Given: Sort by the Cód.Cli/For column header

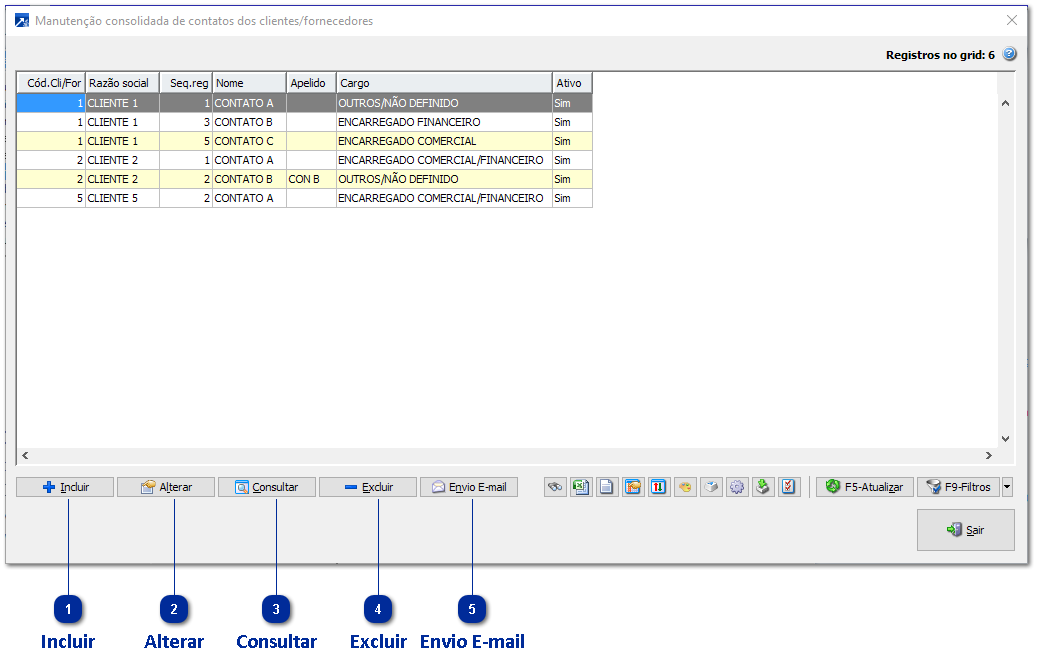Looking at the screenshot, I should tap(51, 83).
